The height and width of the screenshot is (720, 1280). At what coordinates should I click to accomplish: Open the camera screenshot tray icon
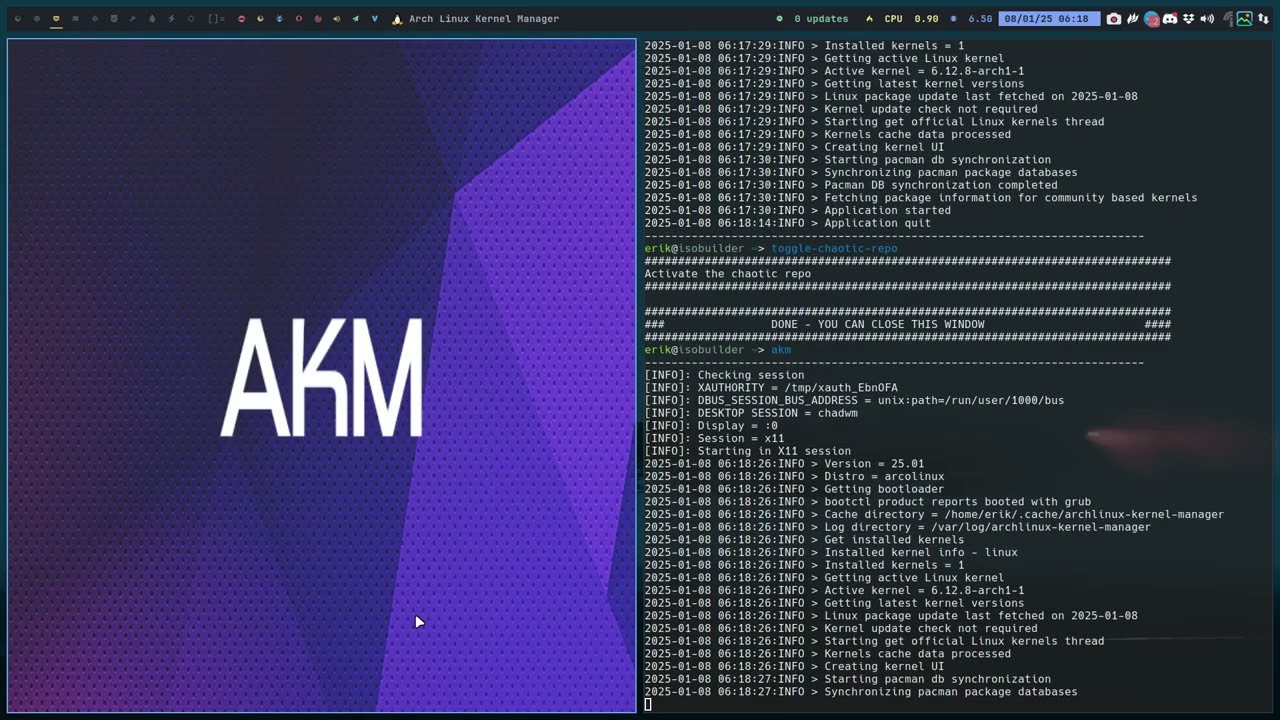coord(1113,19)
